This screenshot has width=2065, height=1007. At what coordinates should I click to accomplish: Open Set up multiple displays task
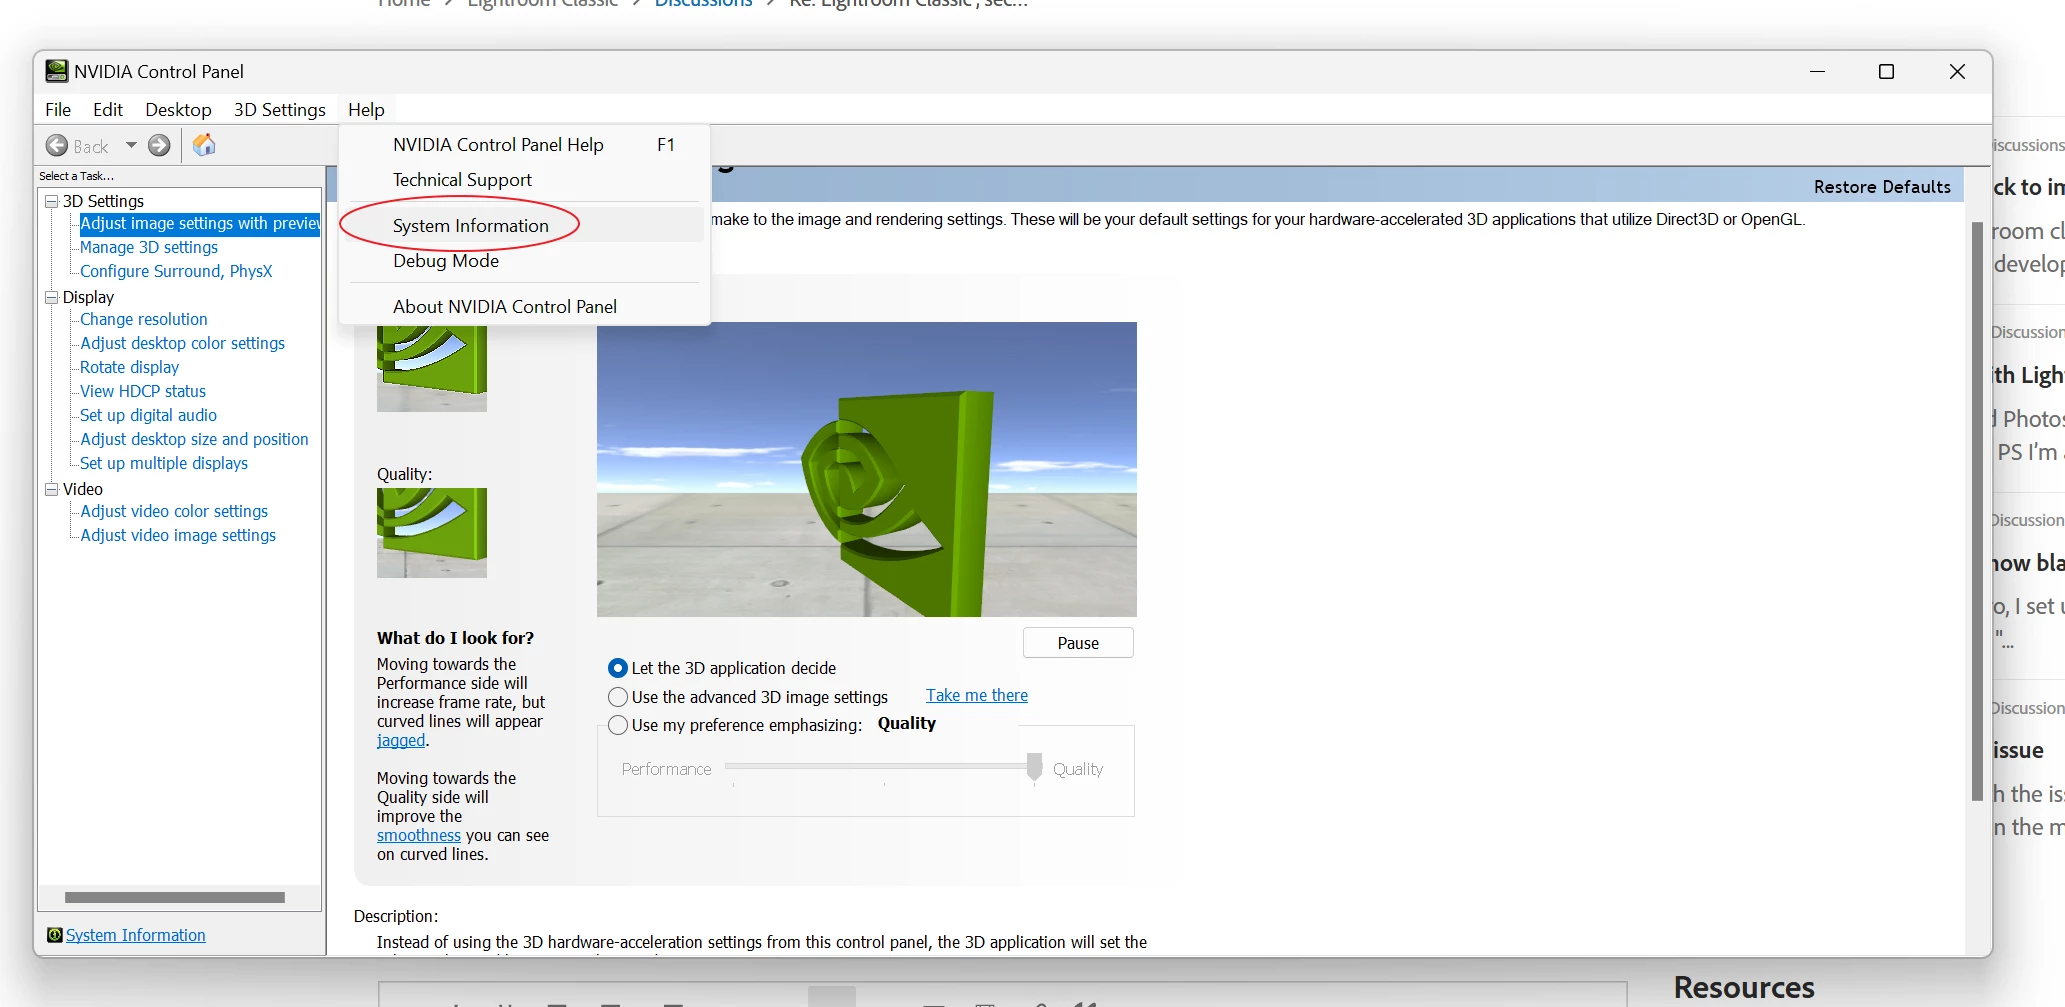164,463
